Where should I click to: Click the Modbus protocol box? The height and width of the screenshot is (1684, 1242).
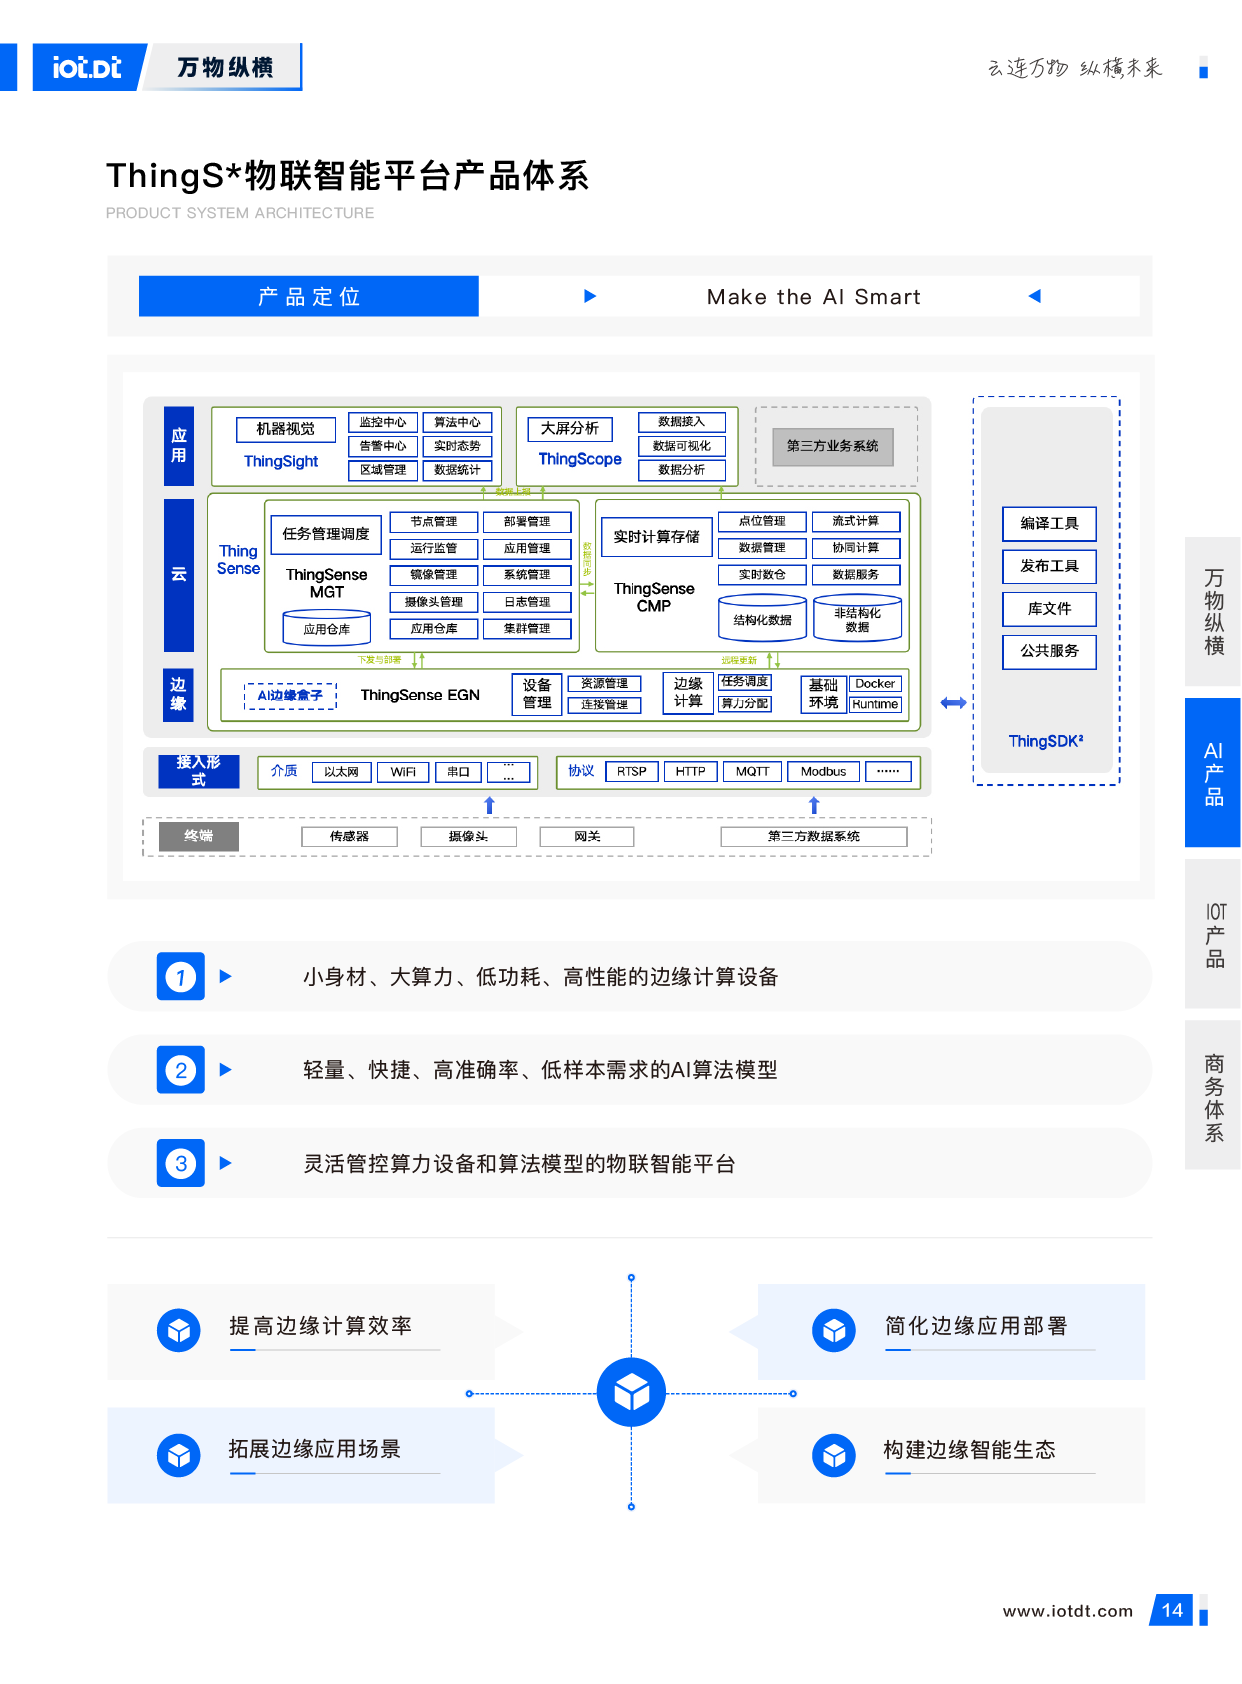[x=823, y=772]
